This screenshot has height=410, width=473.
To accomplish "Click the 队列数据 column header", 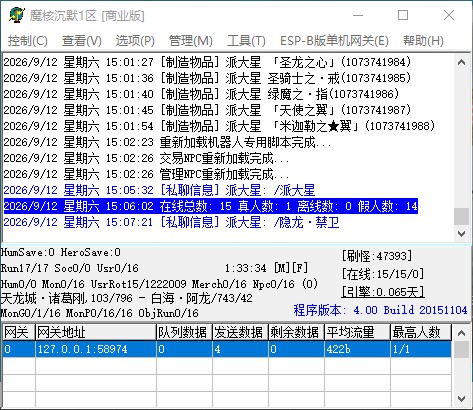I will click(184, 332).
